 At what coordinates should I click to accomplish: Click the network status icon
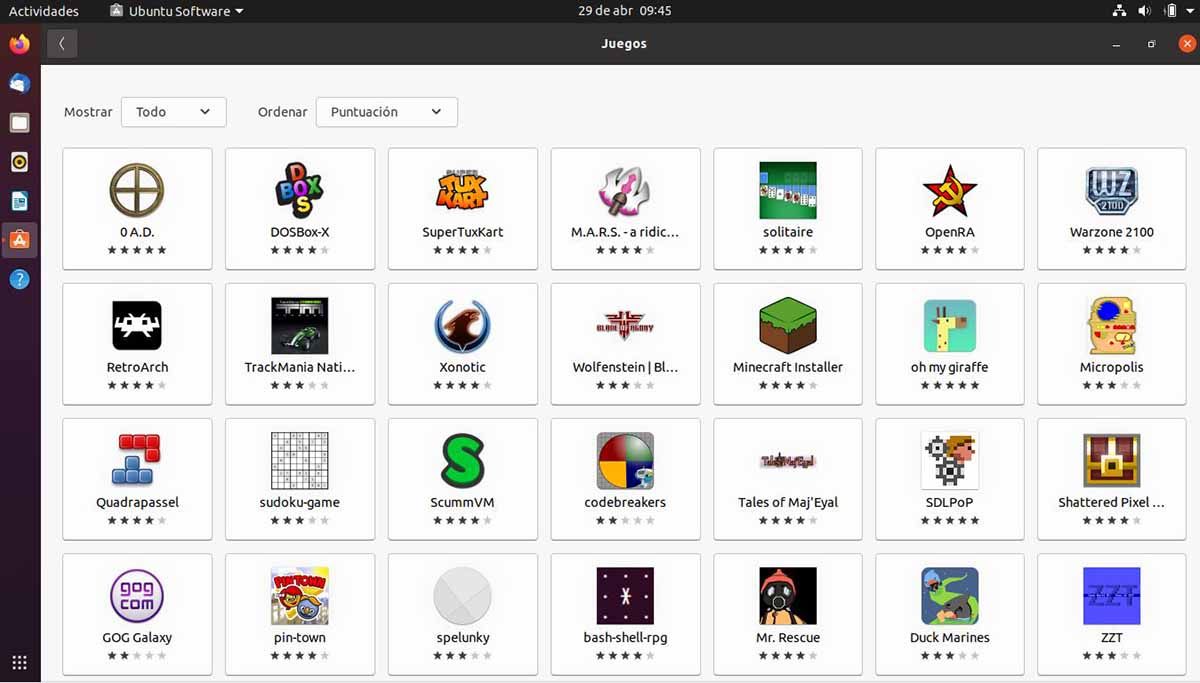coord(1119,11)
